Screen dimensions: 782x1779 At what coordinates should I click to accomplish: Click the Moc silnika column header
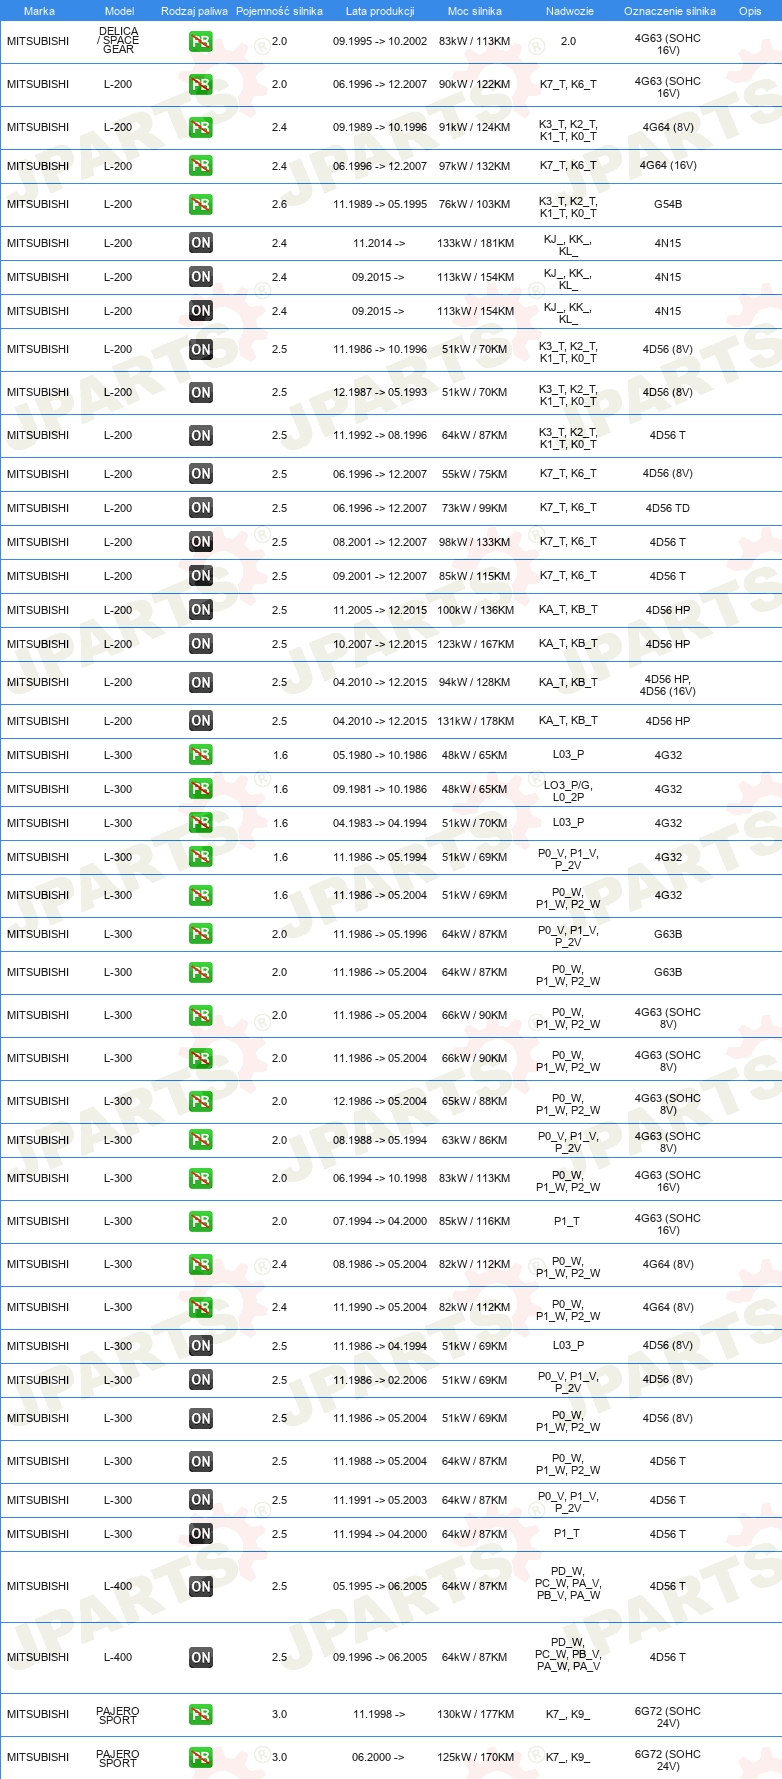[475, 11]
